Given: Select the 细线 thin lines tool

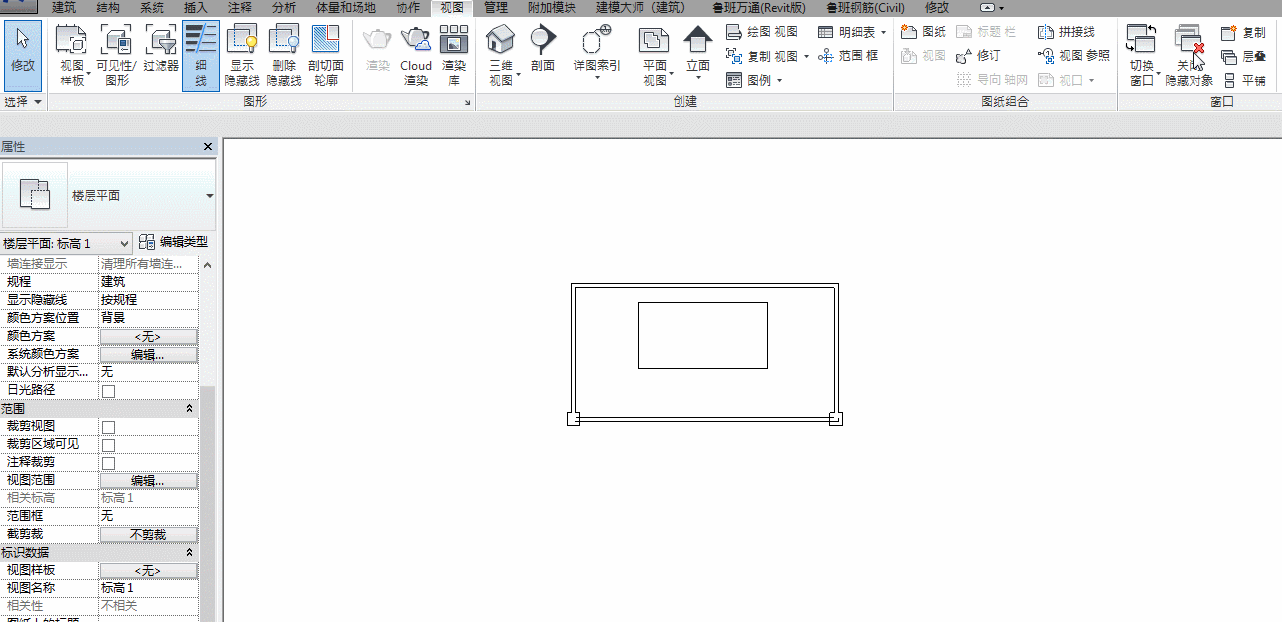Looking at the screenshot, I should [x=201, y=55].
